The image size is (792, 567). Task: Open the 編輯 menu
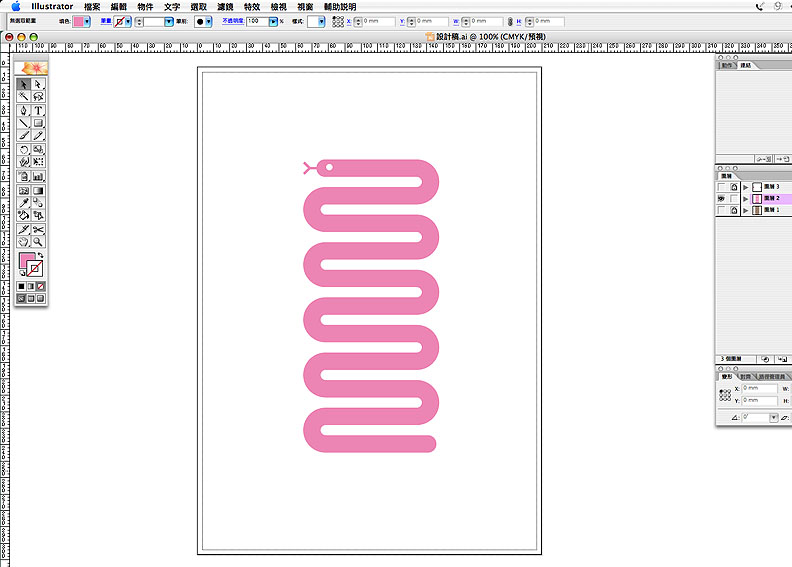coord(119,7)
